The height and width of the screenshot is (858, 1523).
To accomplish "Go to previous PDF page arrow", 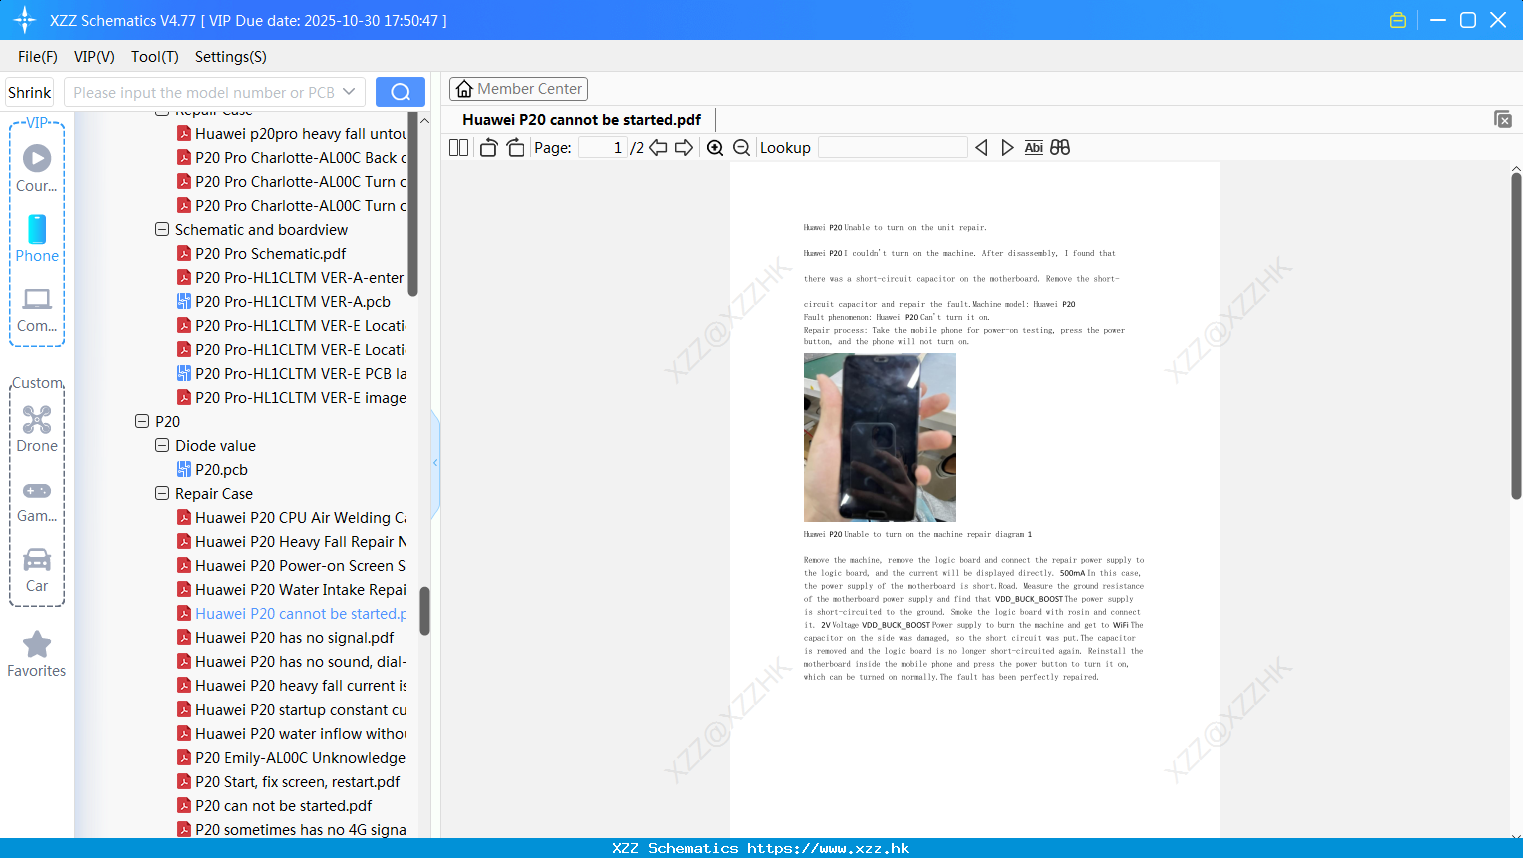I will (658, 148).
